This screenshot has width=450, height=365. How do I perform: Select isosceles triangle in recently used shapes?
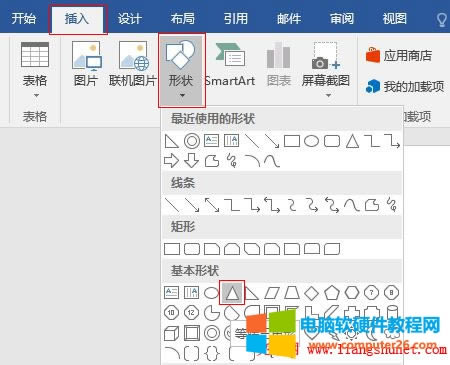tap(352, 141)
